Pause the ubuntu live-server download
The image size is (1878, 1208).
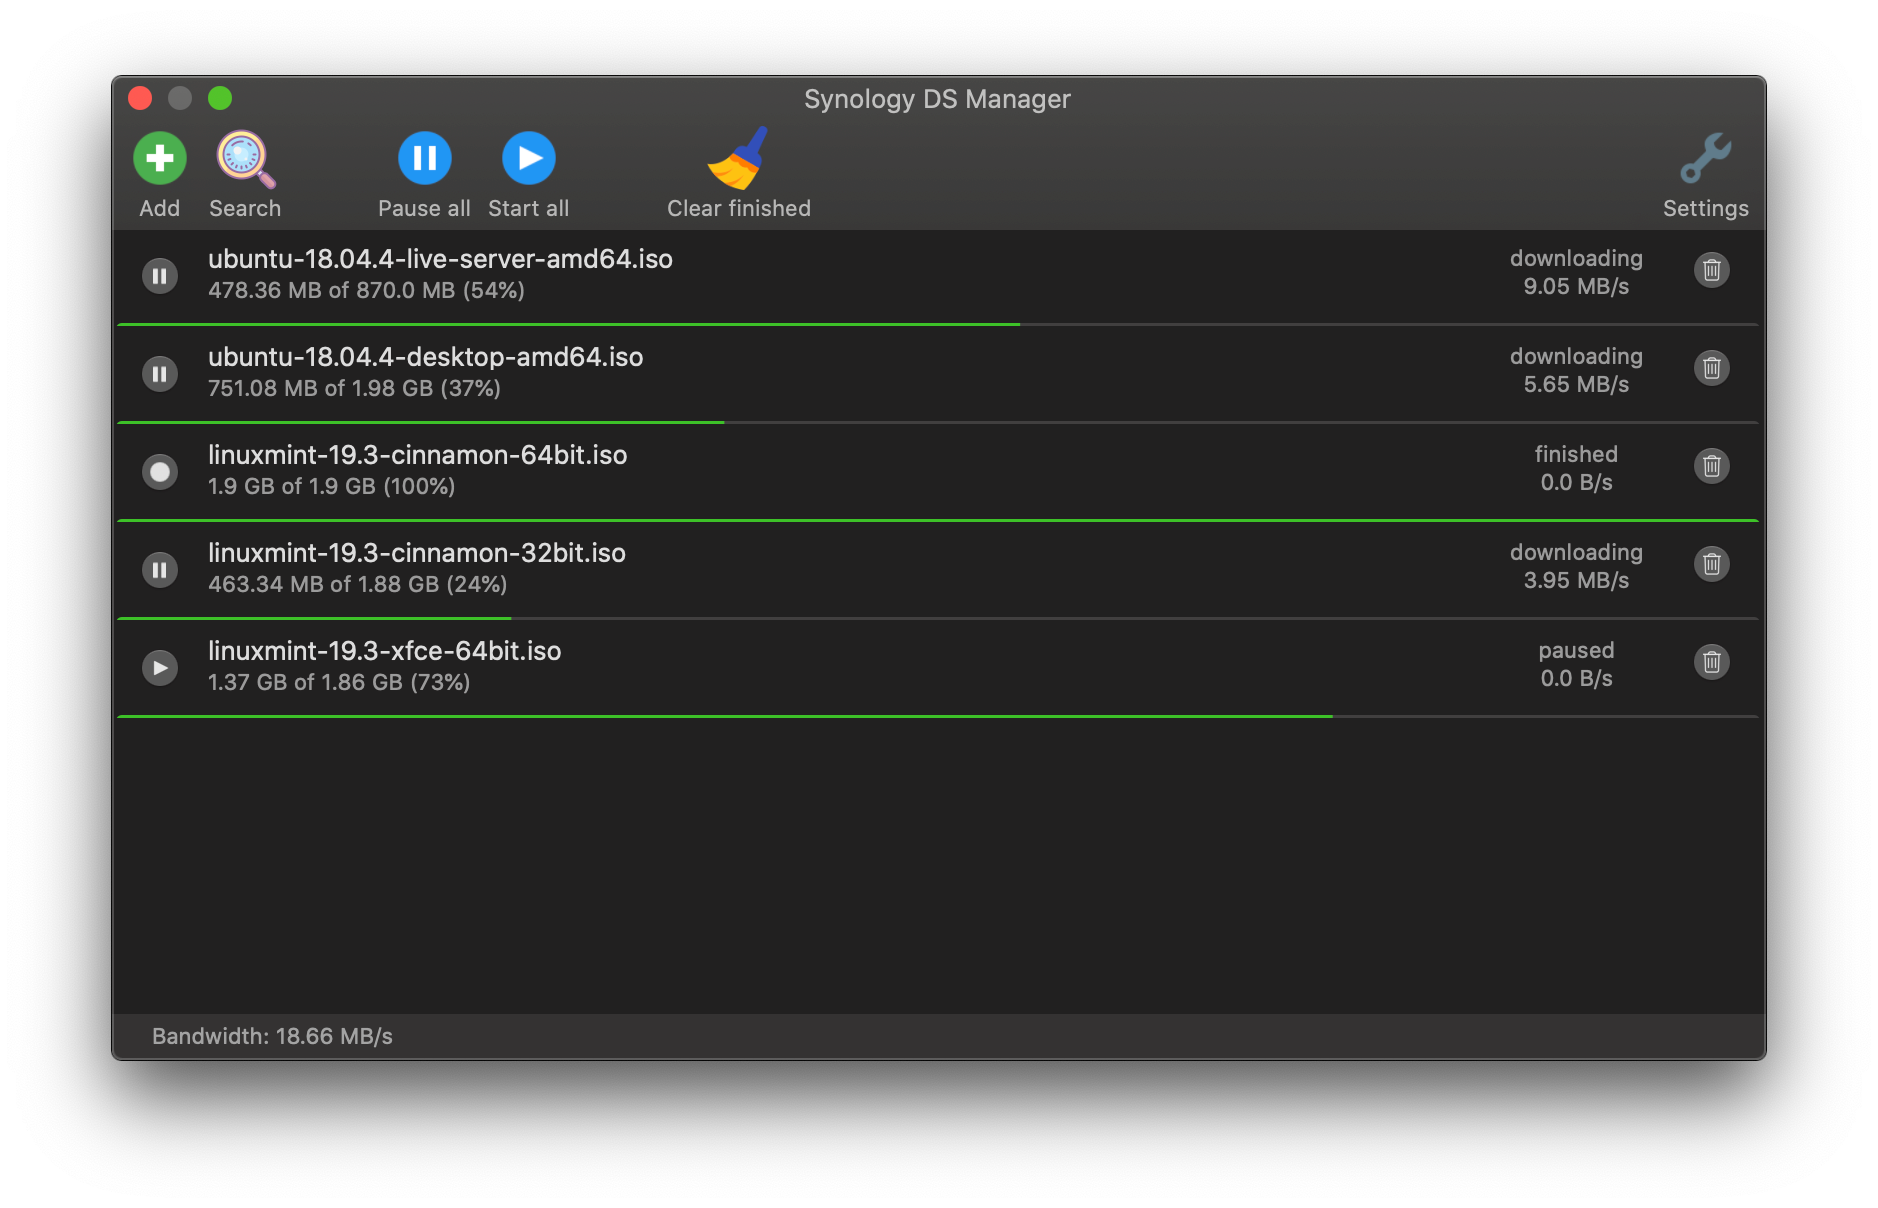tap(160, 275)
